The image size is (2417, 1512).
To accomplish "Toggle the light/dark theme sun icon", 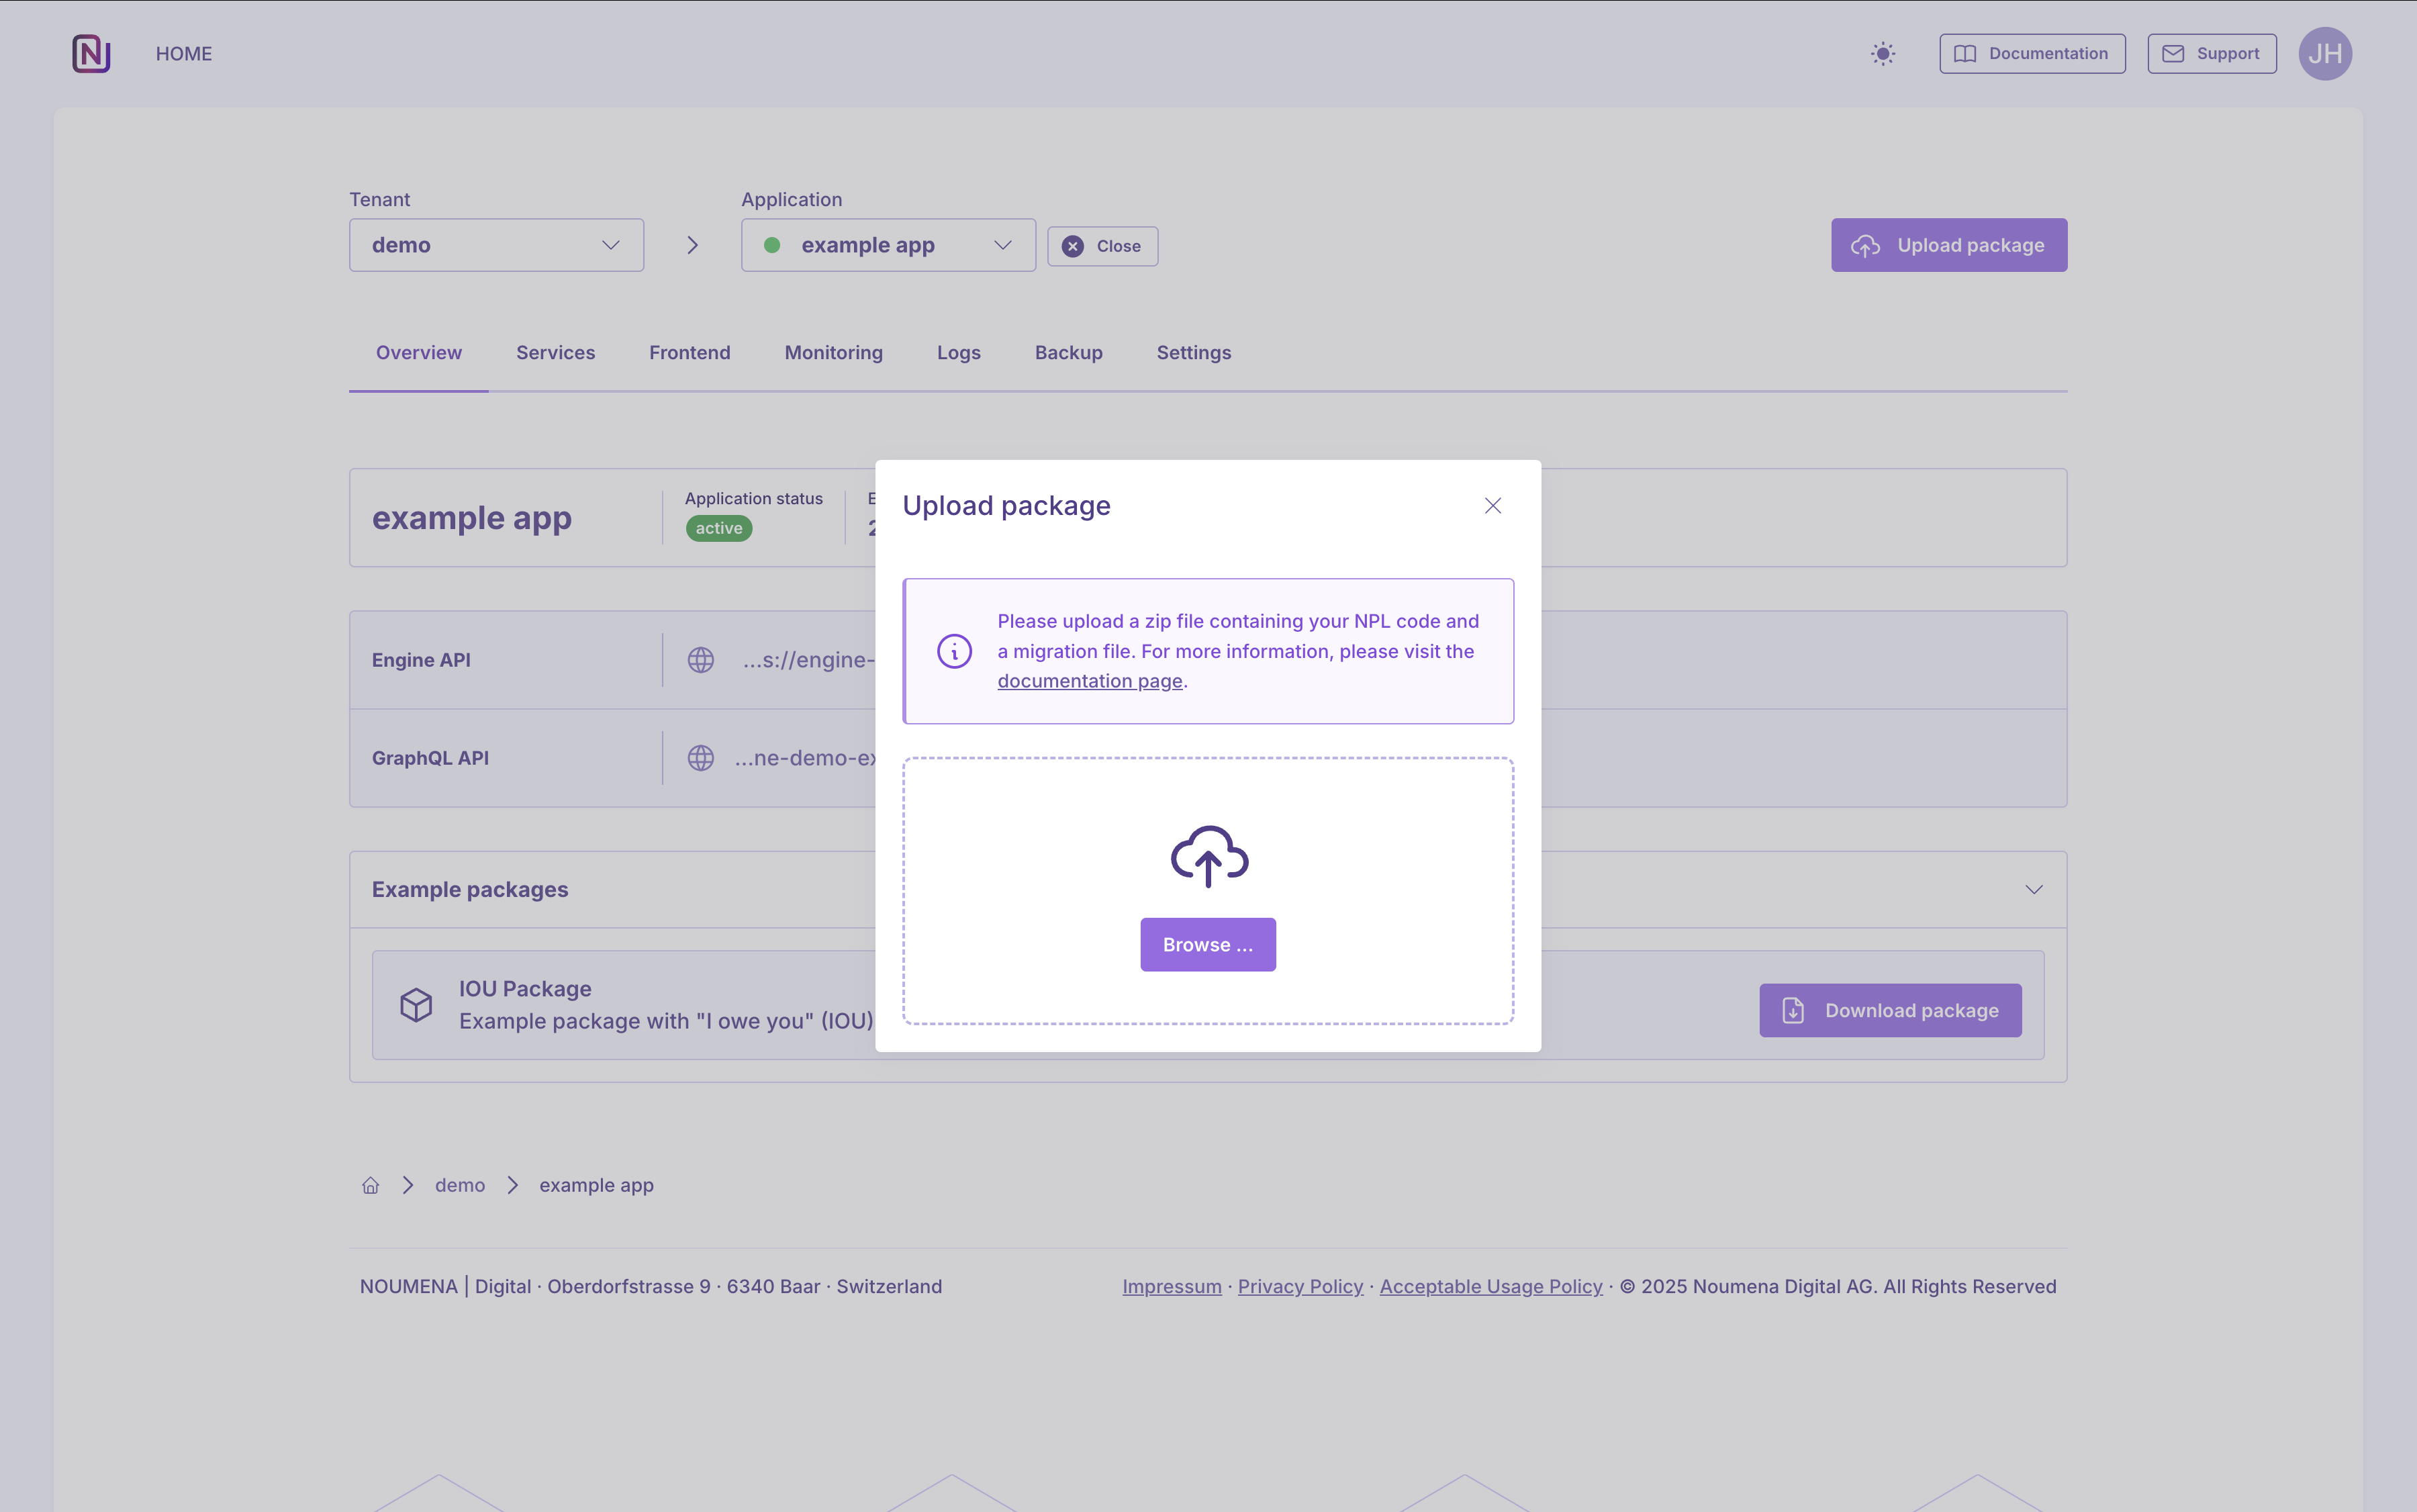I will (1882, 54).
